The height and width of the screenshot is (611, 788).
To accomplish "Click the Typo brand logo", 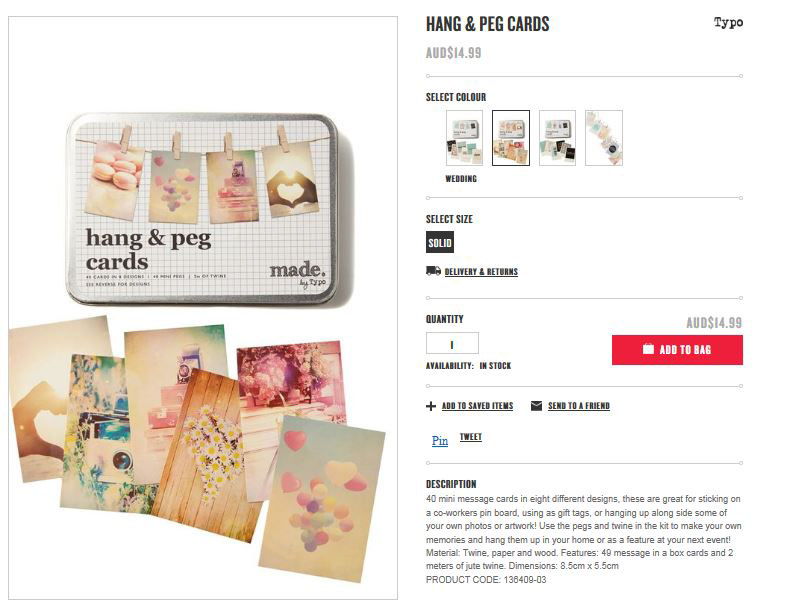I will coord(728,23).
